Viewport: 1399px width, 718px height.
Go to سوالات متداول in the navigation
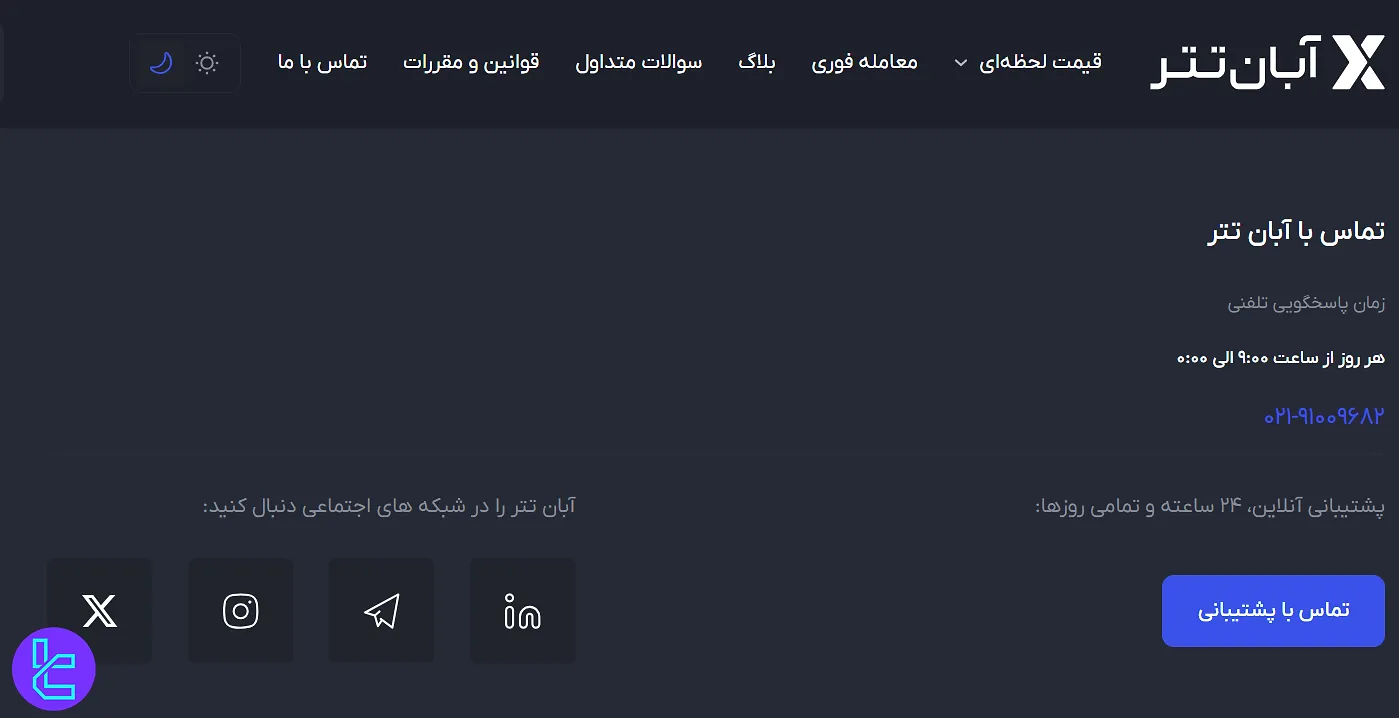click(639, 62)
